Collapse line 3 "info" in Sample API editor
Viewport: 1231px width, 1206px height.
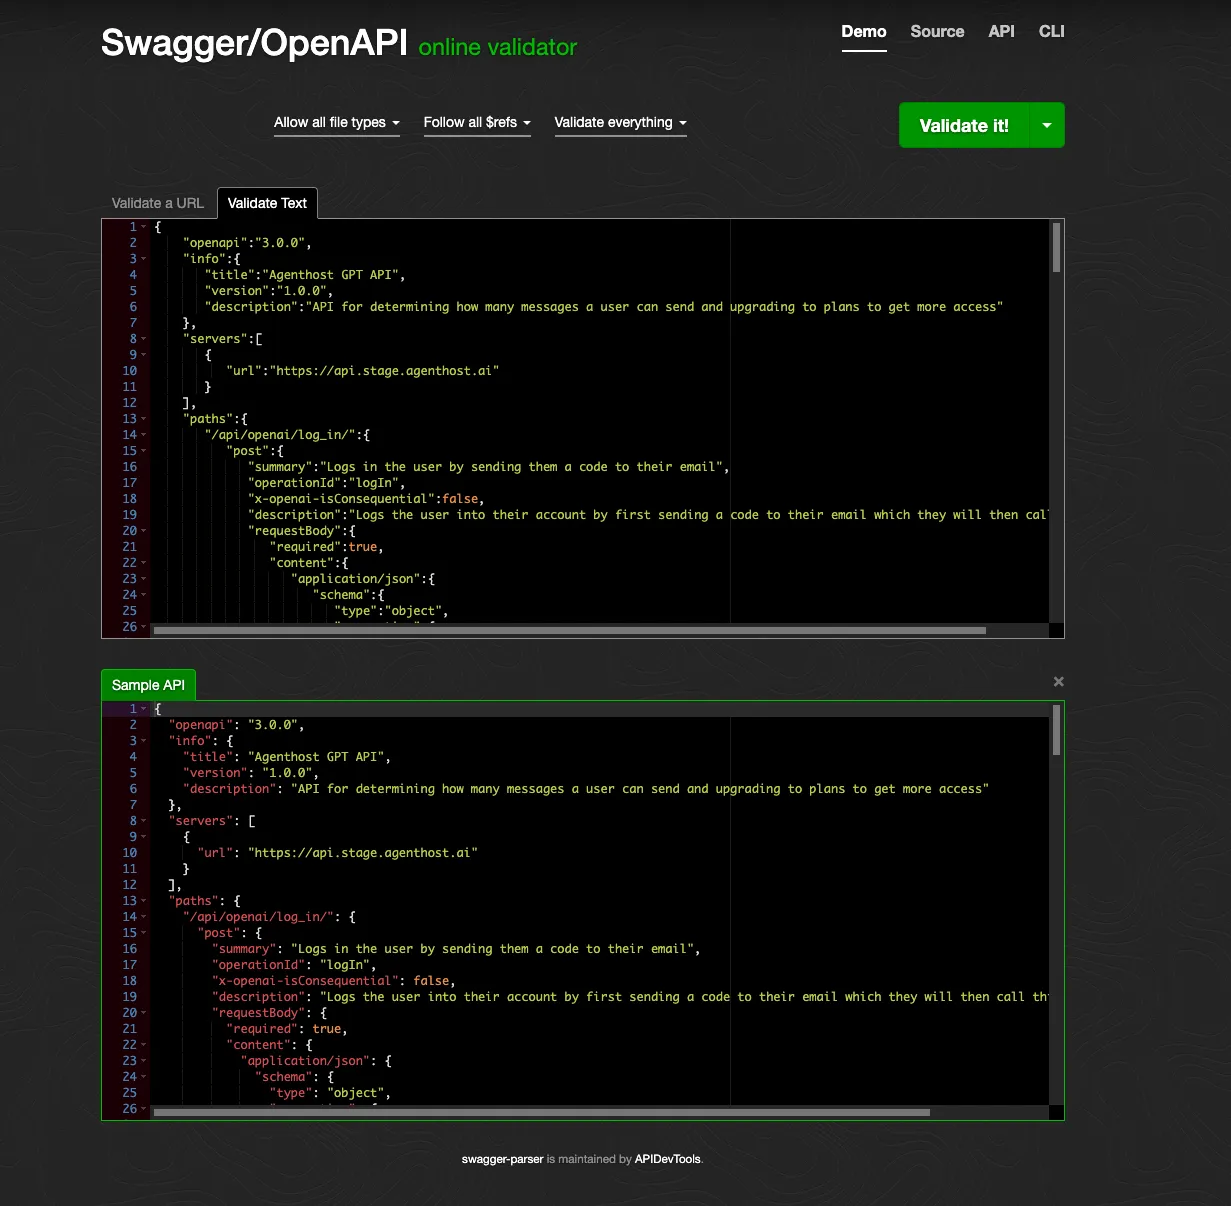tap(144, 741)
